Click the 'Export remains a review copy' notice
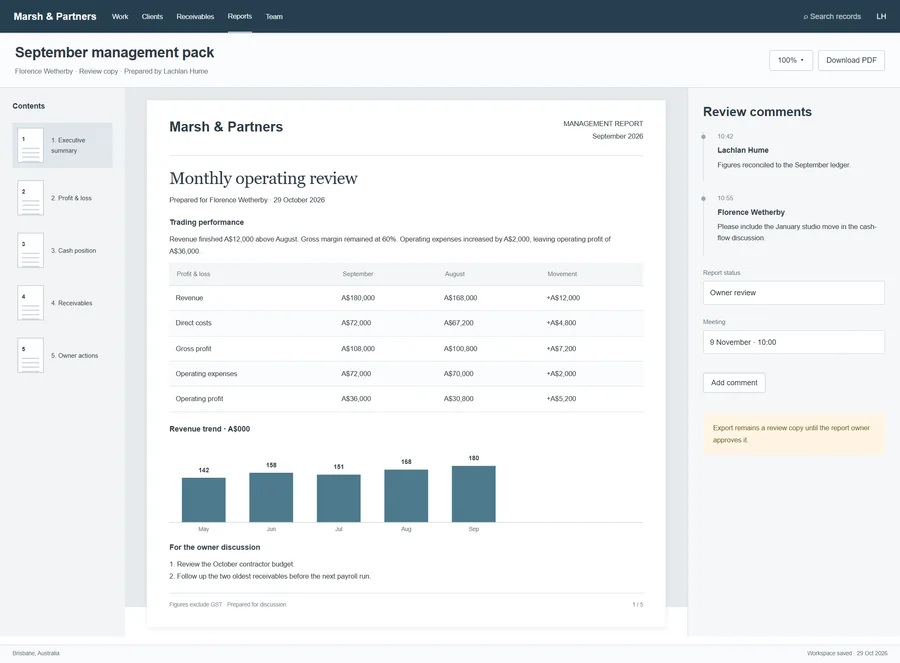The height and width of the screenshot is (663, 900). [794, 434]
